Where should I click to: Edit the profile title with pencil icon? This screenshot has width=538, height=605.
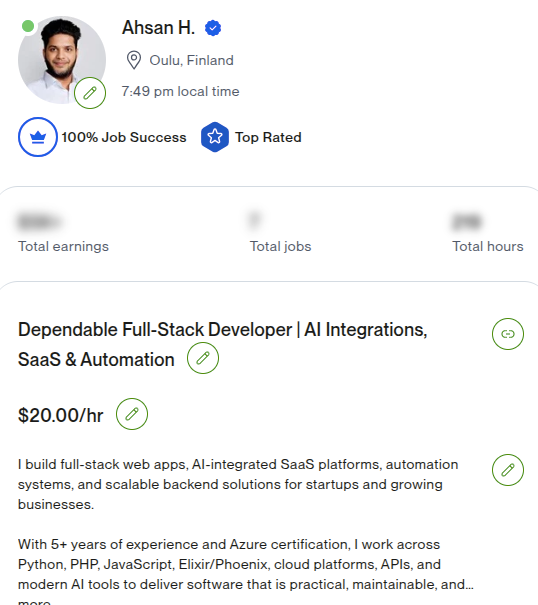point(203,358)
